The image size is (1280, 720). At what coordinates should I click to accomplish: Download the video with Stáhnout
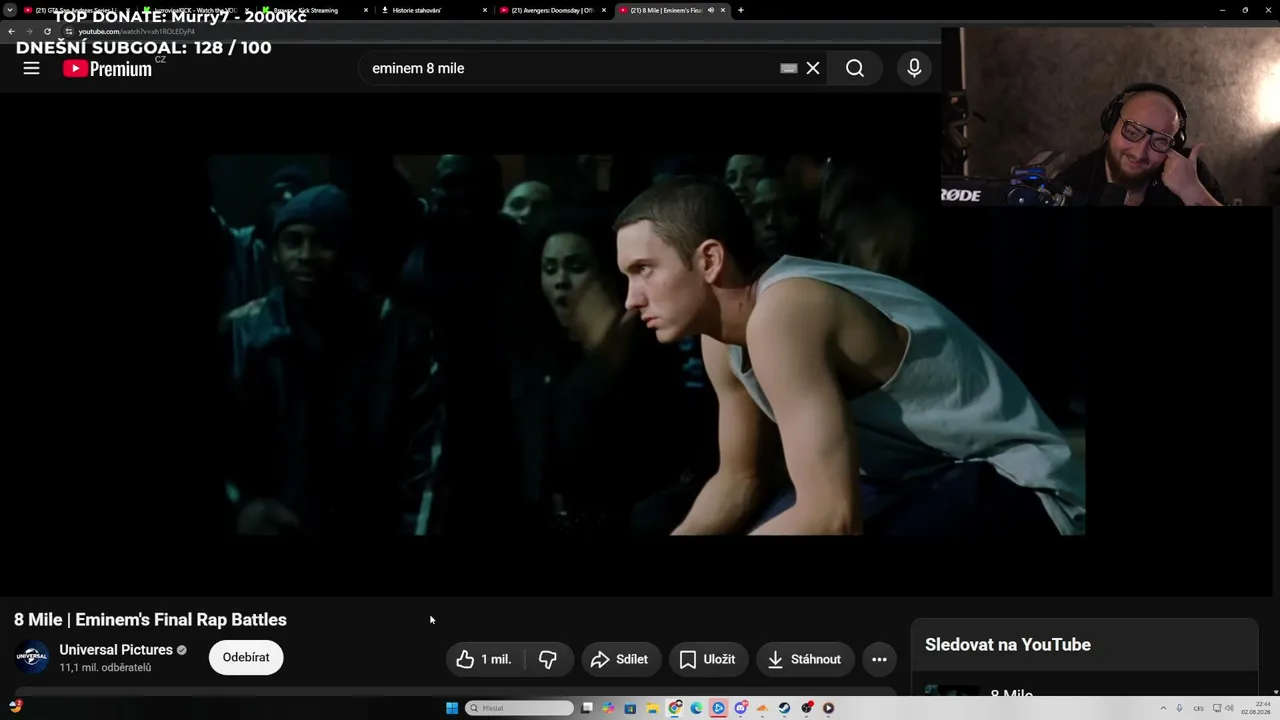(x=805, y=659)
